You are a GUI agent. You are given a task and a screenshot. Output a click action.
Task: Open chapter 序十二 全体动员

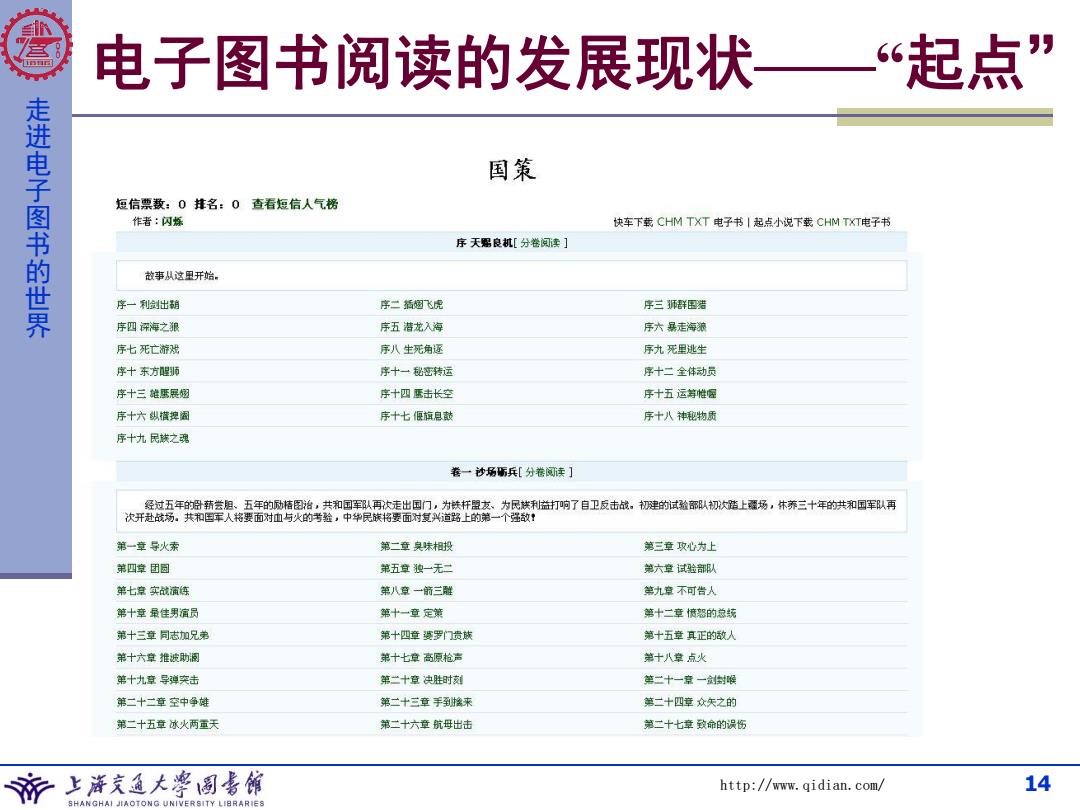pyautogui.click(x=680, y=371)
